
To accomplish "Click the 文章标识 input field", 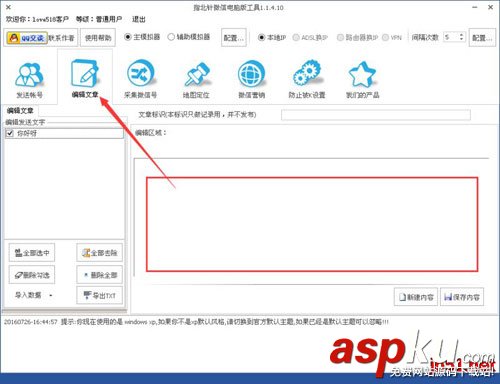I will click(376, 115).
